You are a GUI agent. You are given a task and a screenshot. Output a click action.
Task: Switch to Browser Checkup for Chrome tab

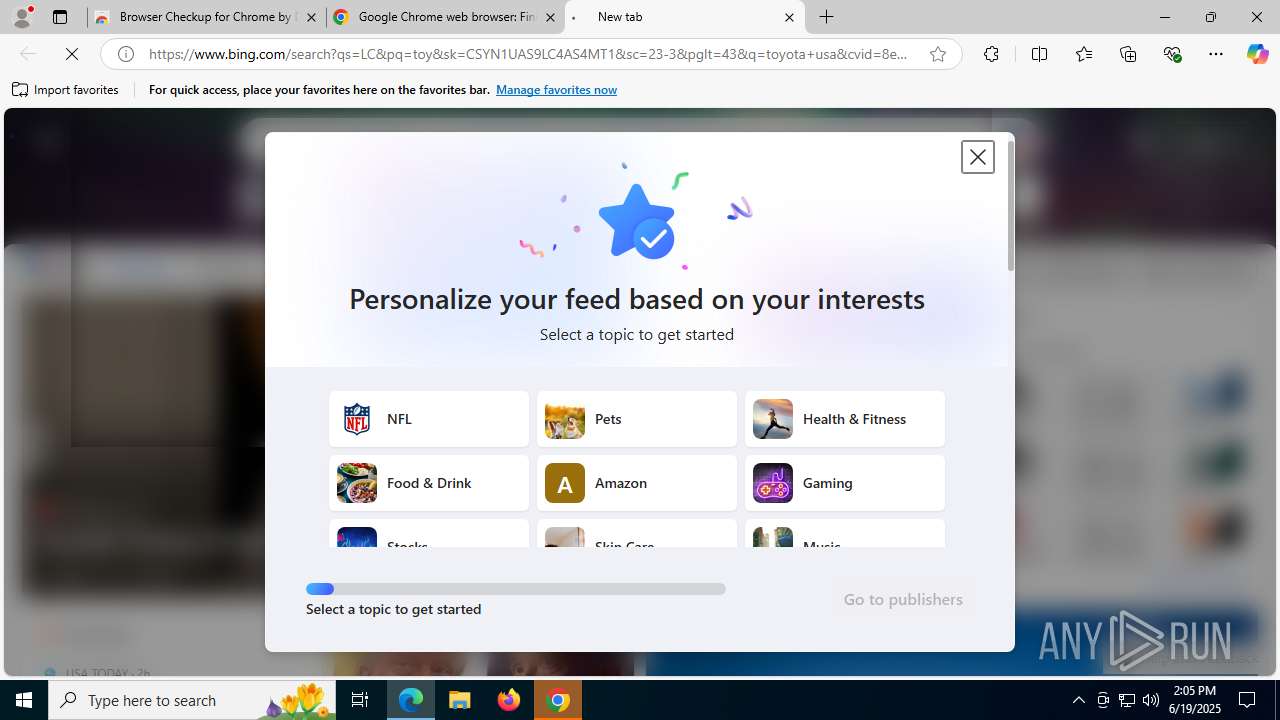[206, 17]
